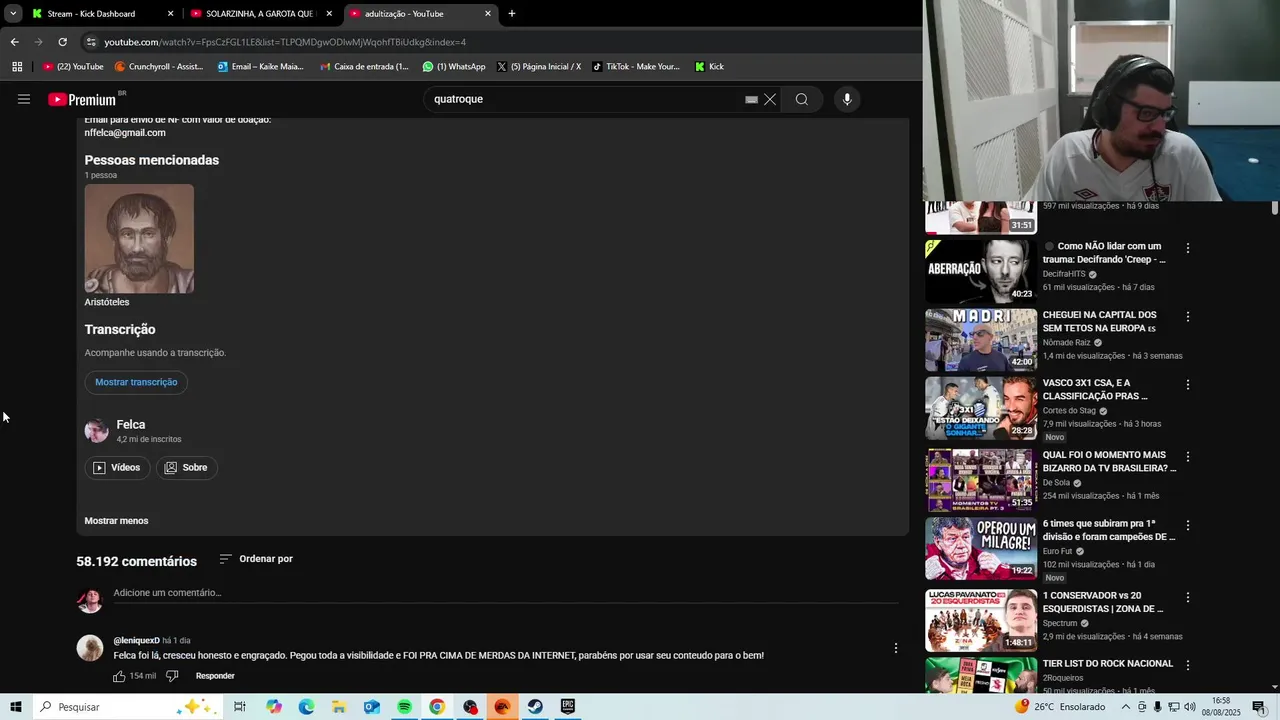Open Felca's 'Sobre' button
This screenshot has width=1280, height=720.
(x=186, y=468)
